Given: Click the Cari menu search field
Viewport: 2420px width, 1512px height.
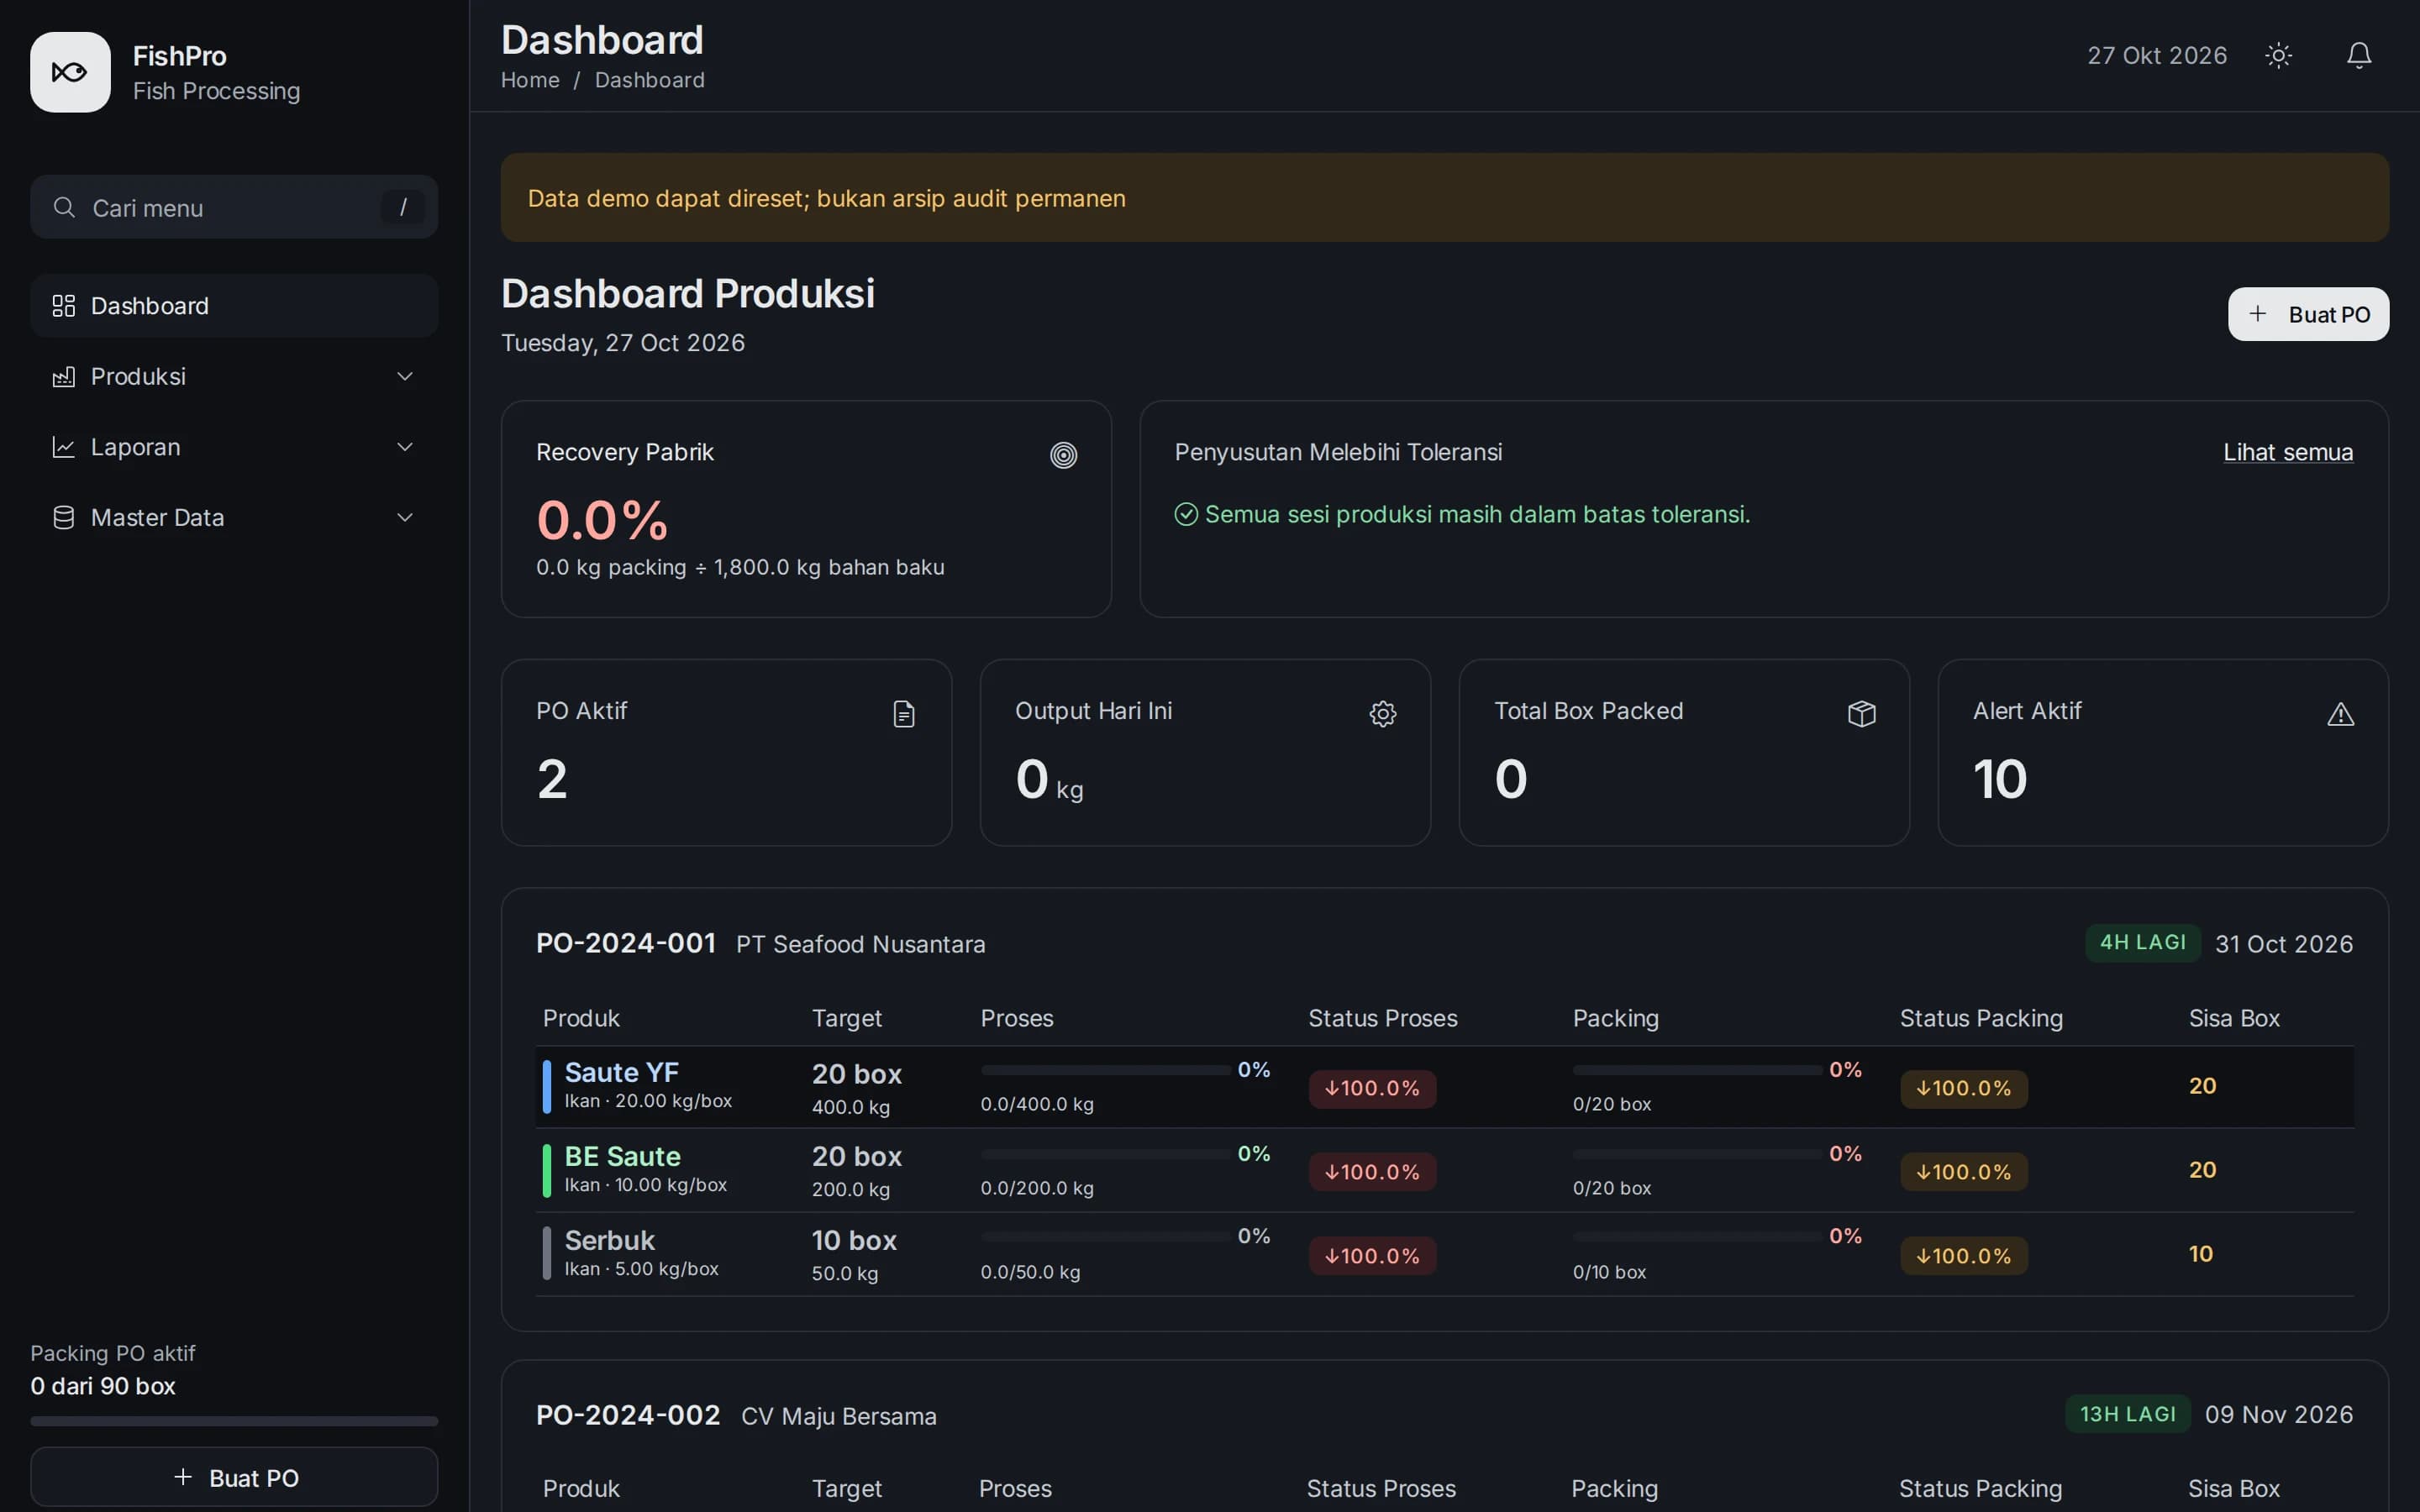Looking at the screenshot, I should coord(234,207).
